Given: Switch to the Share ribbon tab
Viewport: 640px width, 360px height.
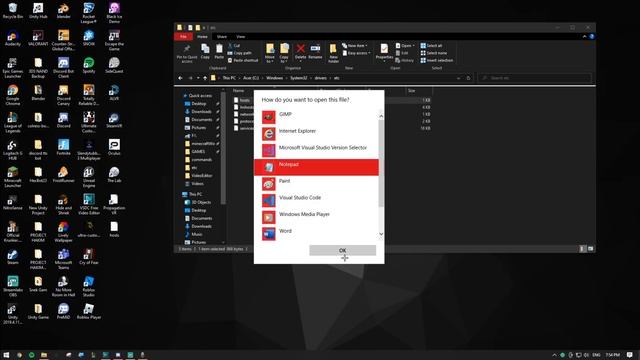Looking at the screenshot, I should [x=222, y=37].
